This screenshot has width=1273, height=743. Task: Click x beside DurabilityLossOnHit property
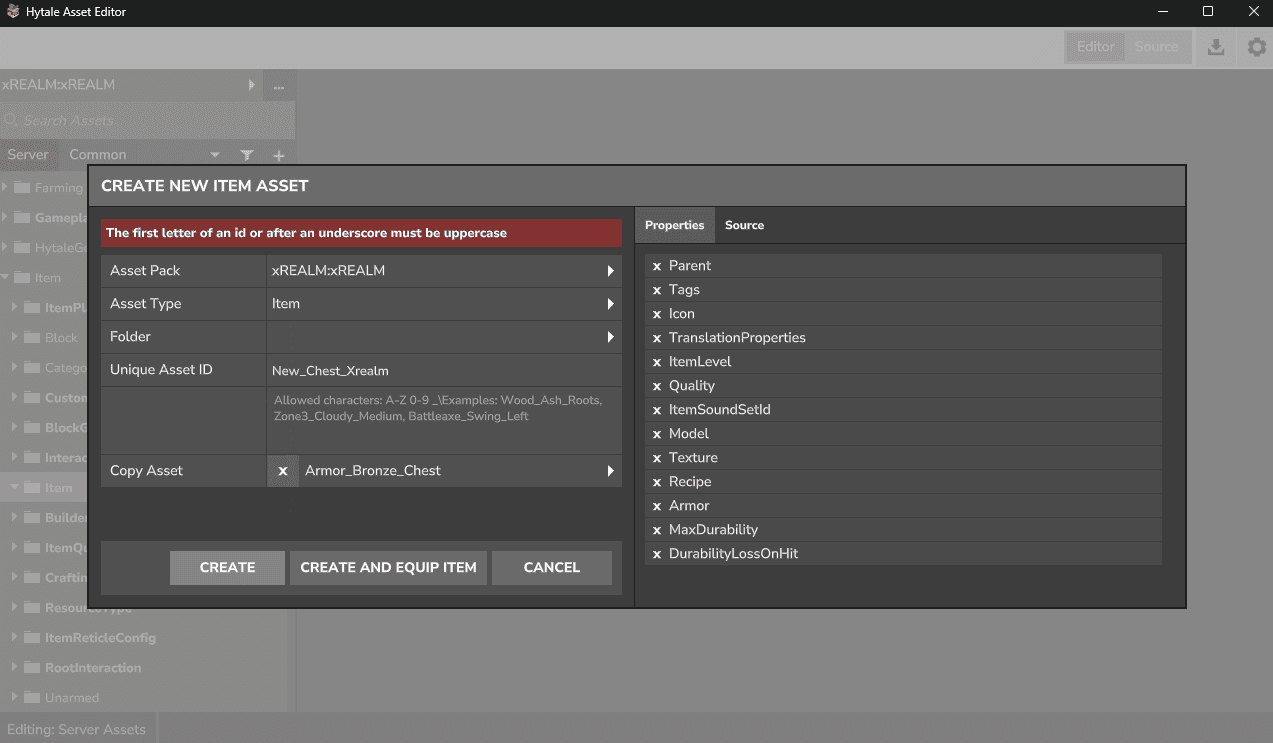(657, 554)
